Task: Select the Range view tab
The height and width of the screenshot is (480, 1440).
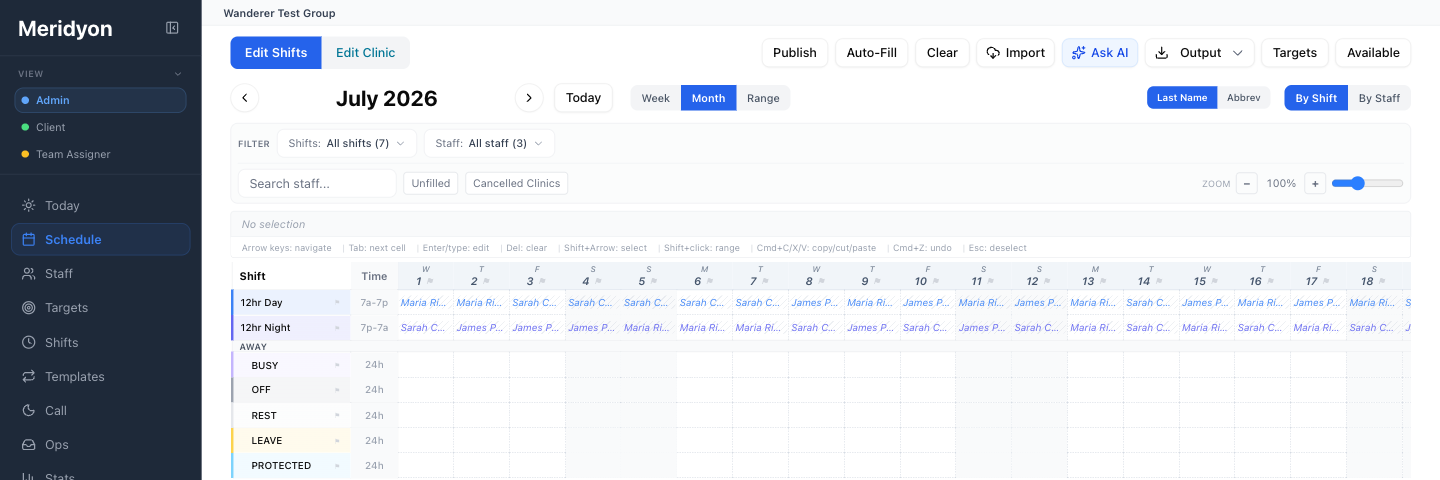Action: click(x=763, y=98)
